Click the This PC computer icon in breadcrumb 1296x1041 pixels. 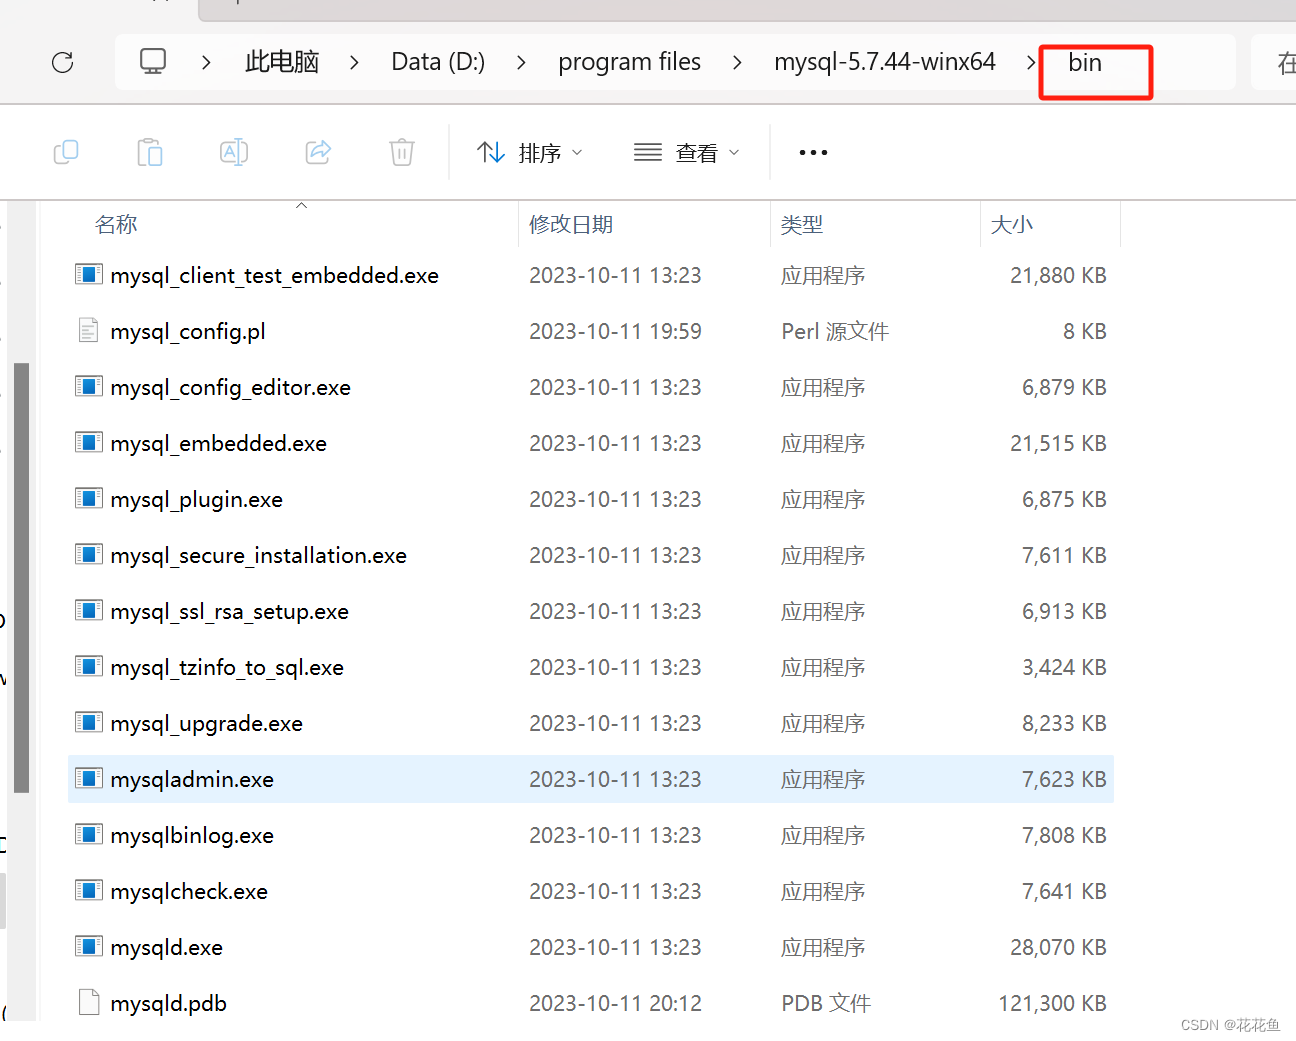tap(152, 61)
